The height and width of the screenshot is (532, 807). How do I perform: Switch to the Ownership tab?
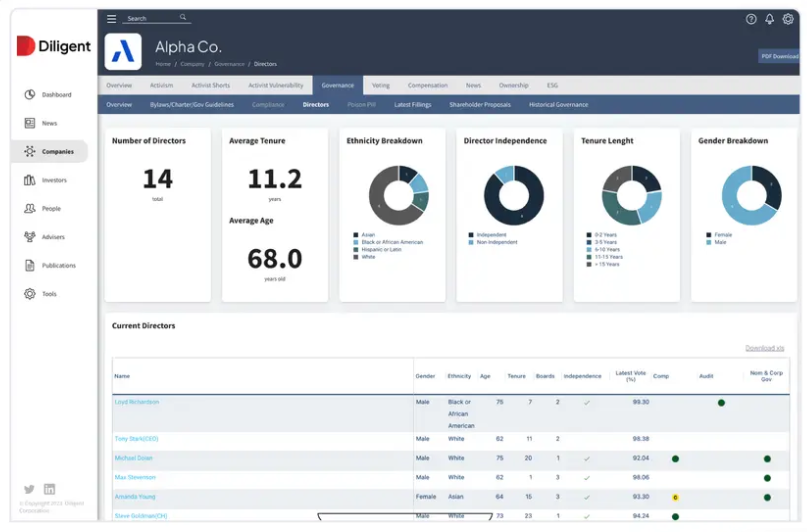(x=514, y=85)
